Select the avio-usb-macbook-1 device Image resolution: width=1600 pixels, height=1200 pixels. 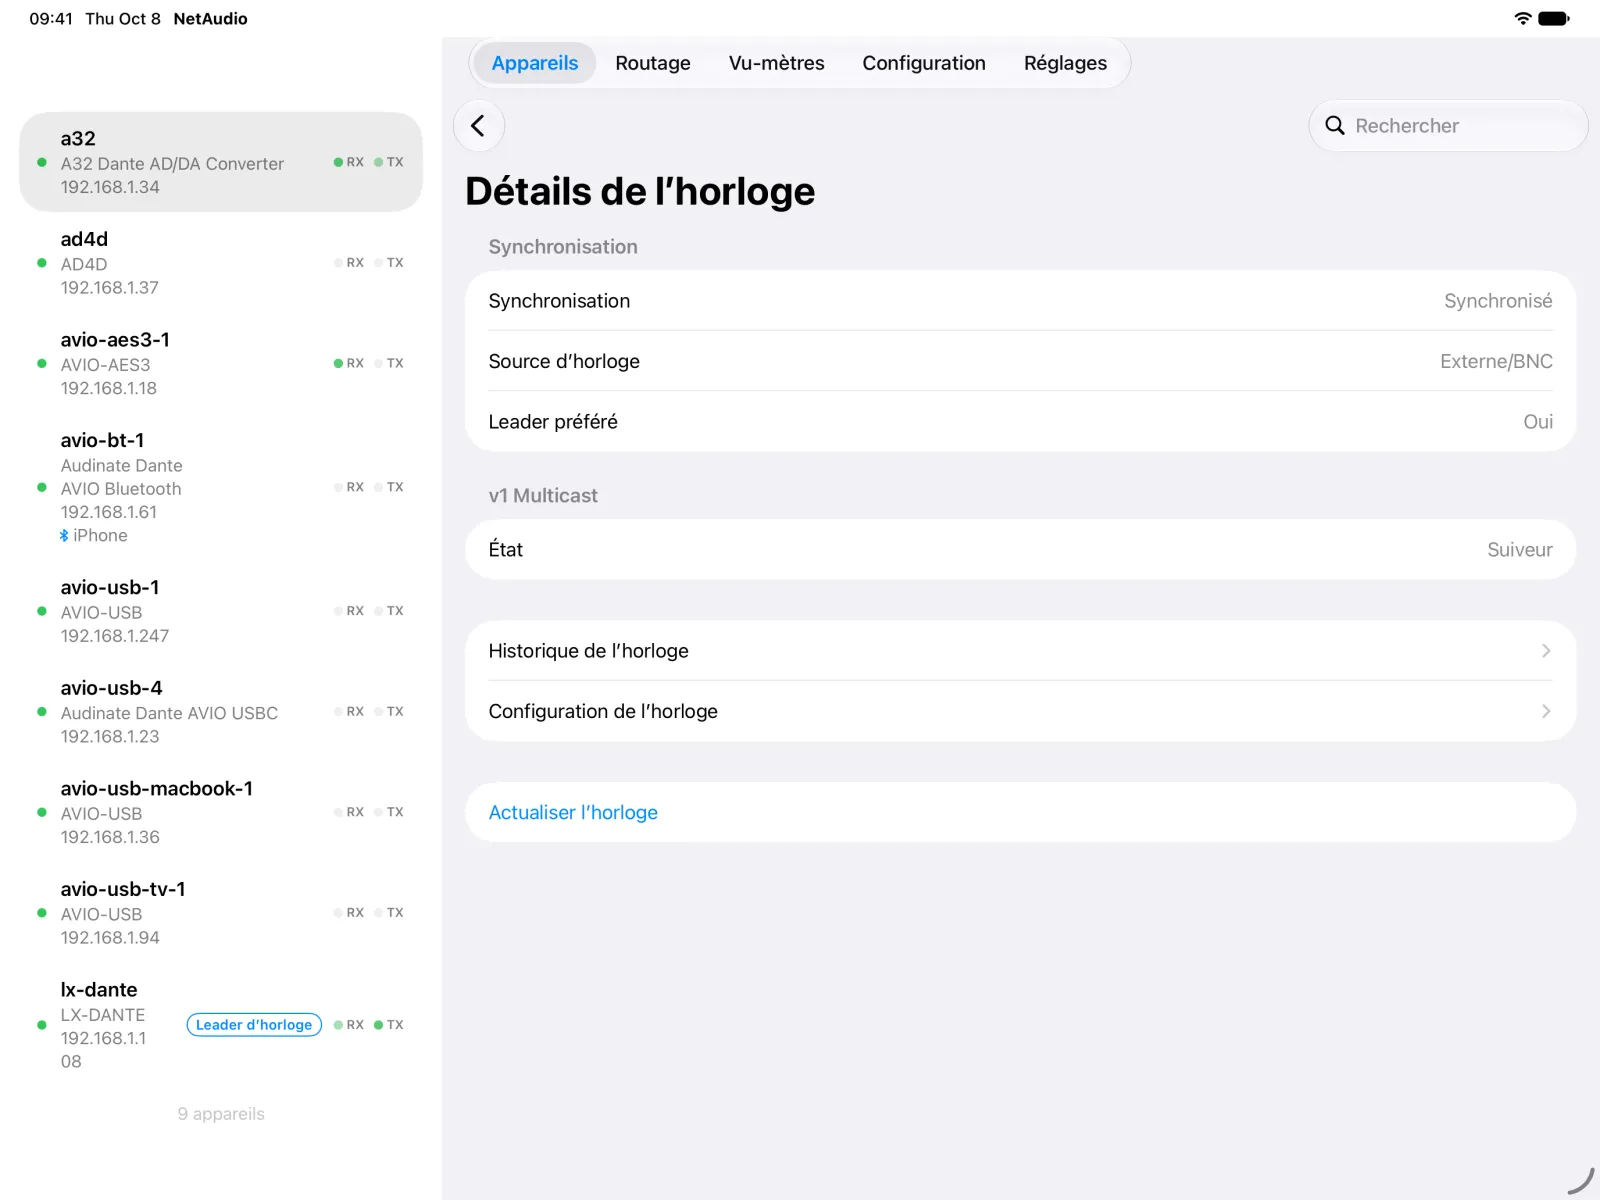tap(221, 812)
